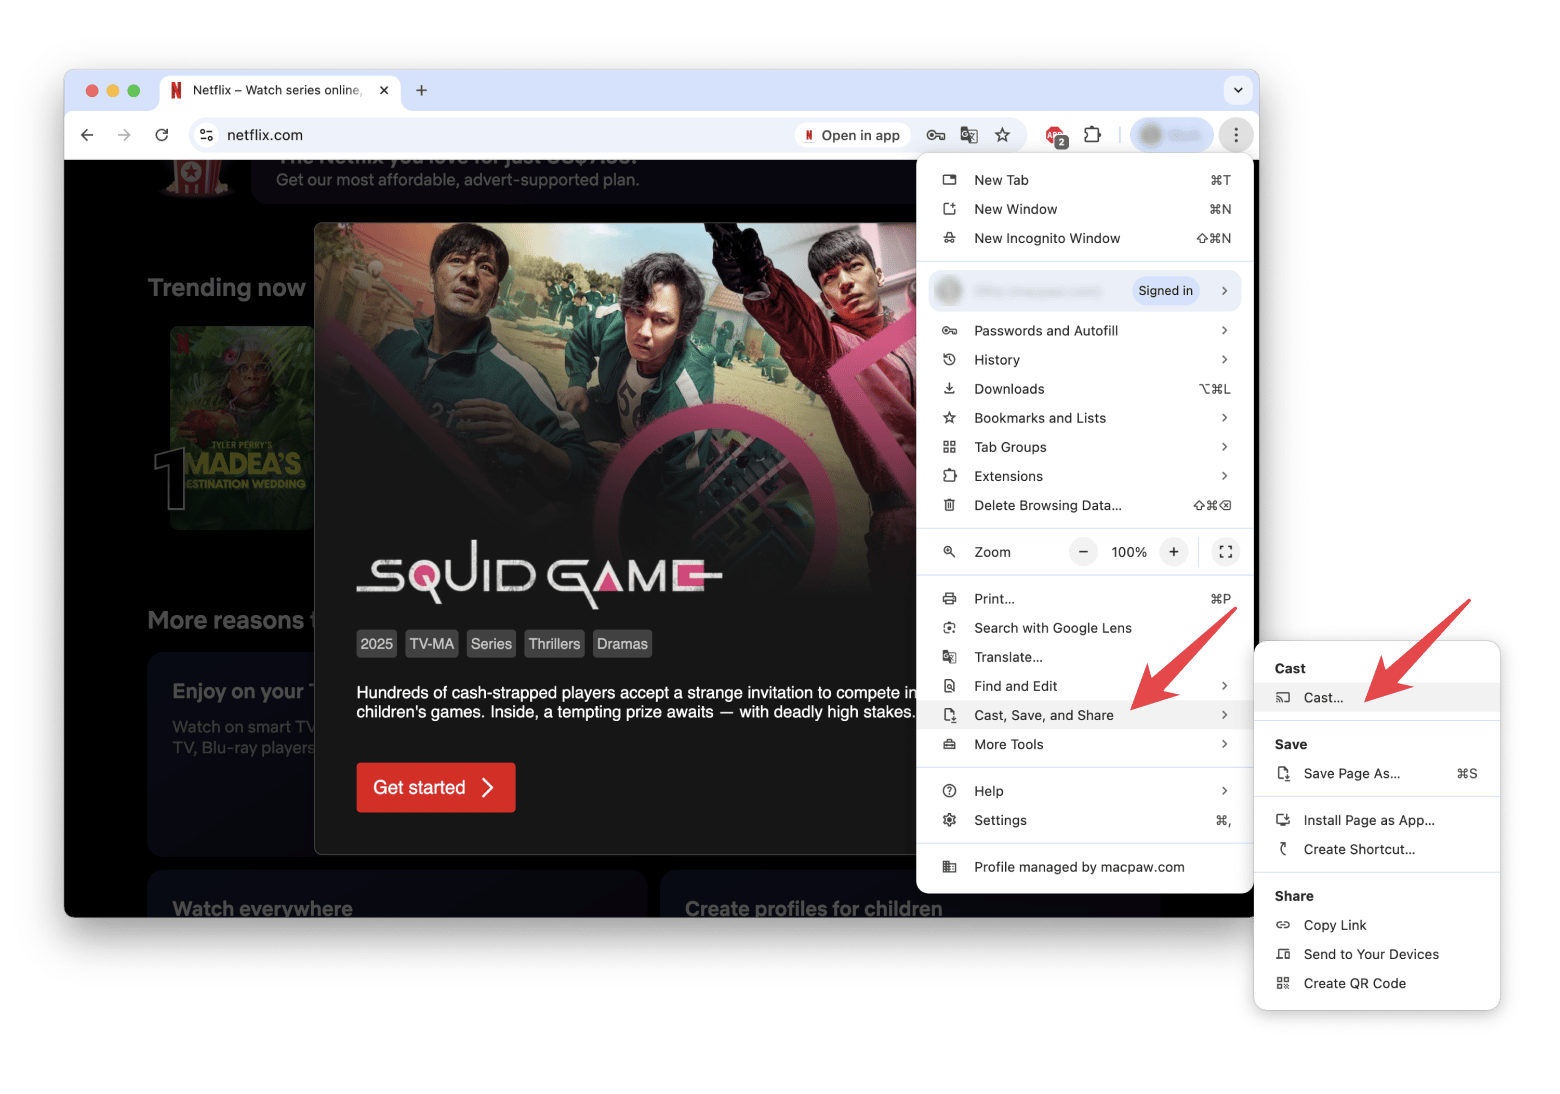Click the Get started button
The height and width of the screenshot is (1094, 1560).
[436, 788]
